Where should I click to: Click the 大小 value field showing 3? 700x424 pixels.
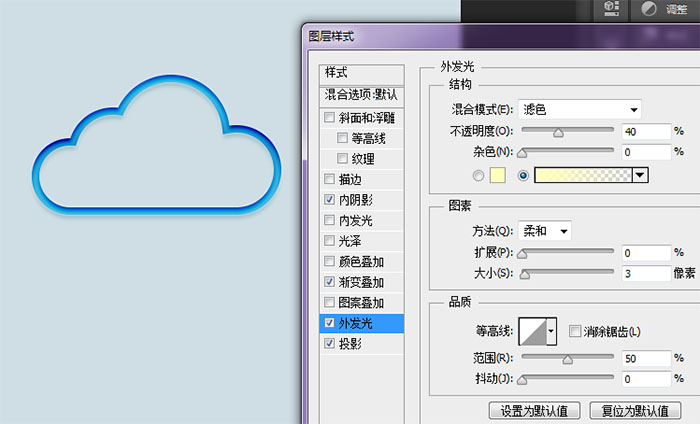pyautogui.click(x=646, y=274)
